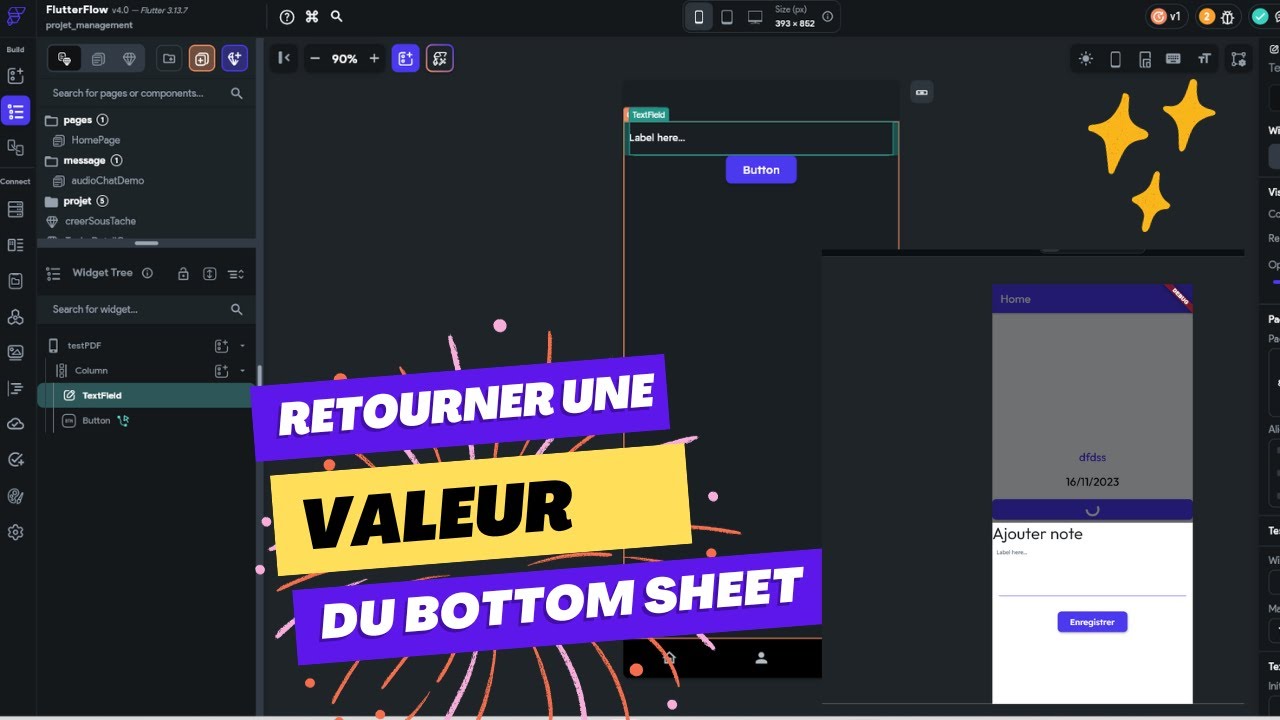
Task: Open keyboard shortcuts command icon
Action: click(x=312, y=17)
